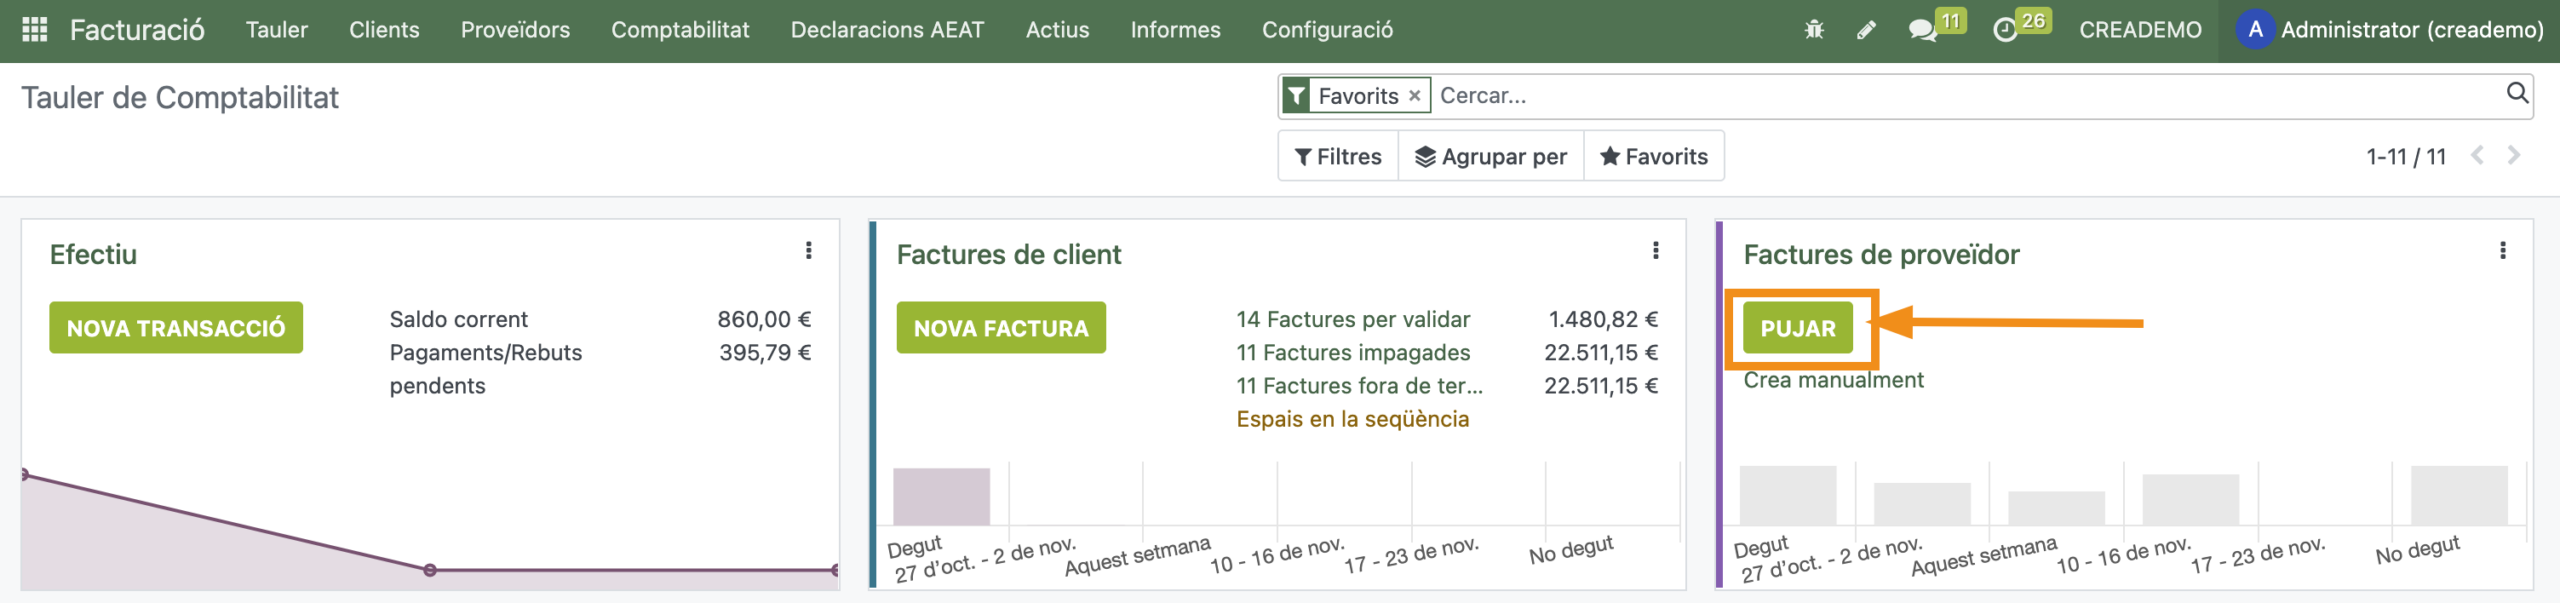Open the Comptabilitat menu
This screenshot has width=2560, height=603.
tap(680, 30)
